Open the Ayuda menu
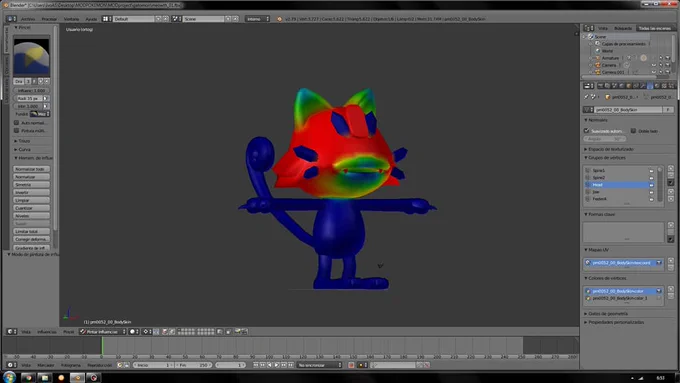This screenshot has width=680, height=383. click(91, 19)
